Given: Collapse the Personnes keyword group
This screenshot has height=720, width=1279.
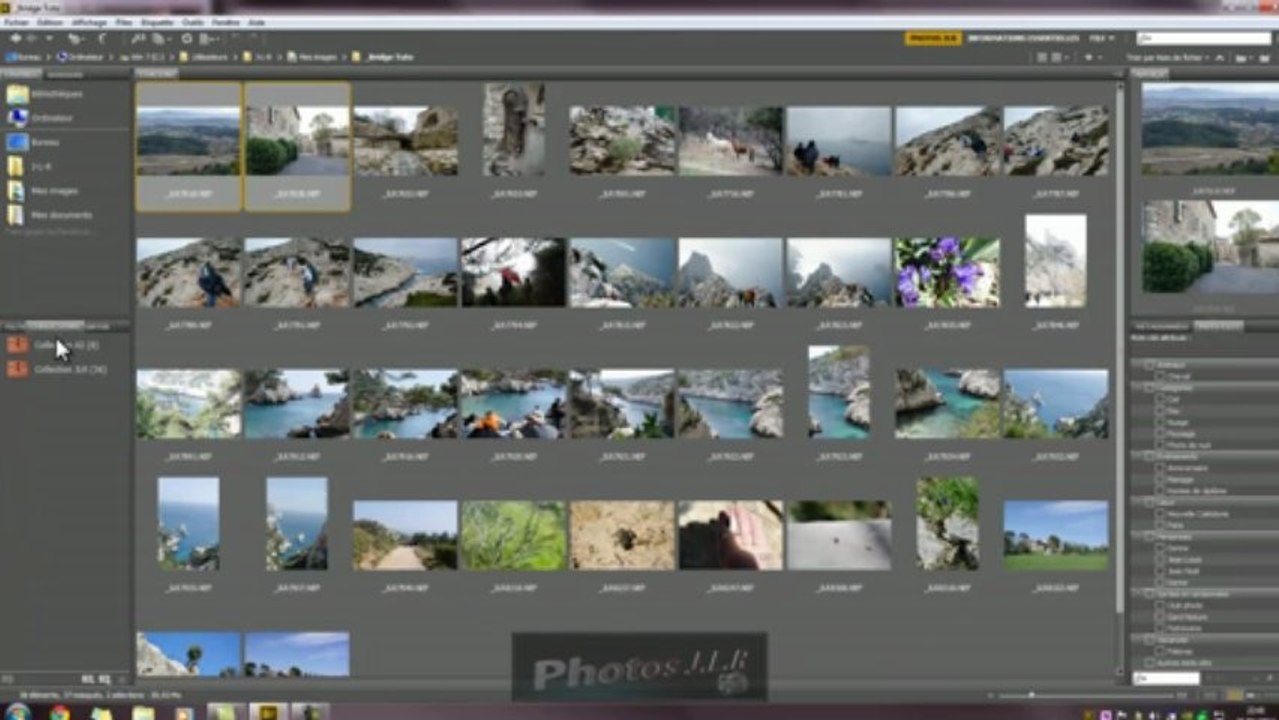Looking at the screenshot, I should coord(1135,537).
